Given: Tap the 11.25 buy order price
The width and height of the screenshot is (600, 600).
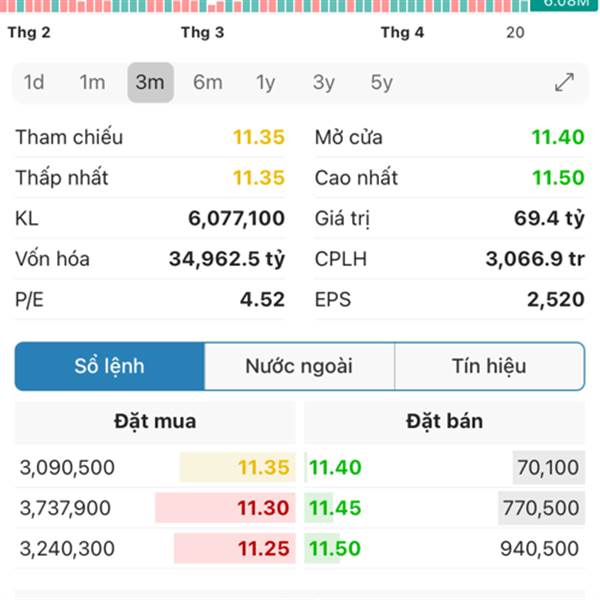Looking at the screenshot, I should point(264,549).
